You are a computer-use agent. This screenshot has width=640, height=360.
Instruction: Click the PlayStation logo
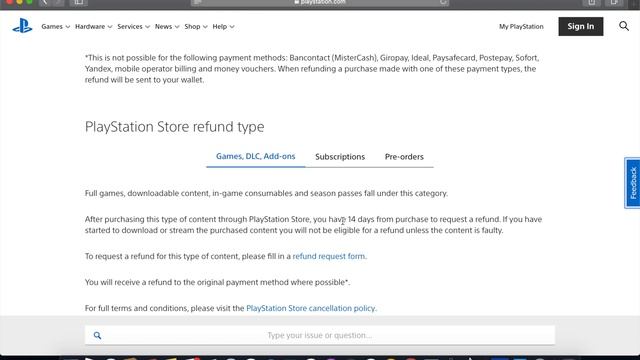click(22, 26)
